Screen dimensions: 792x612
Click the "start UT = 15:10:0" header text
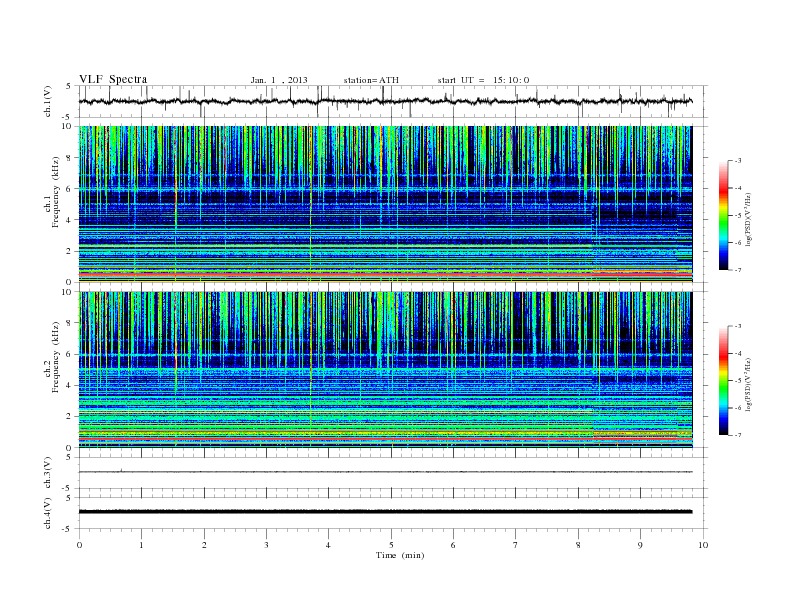[x=483, y=80]
